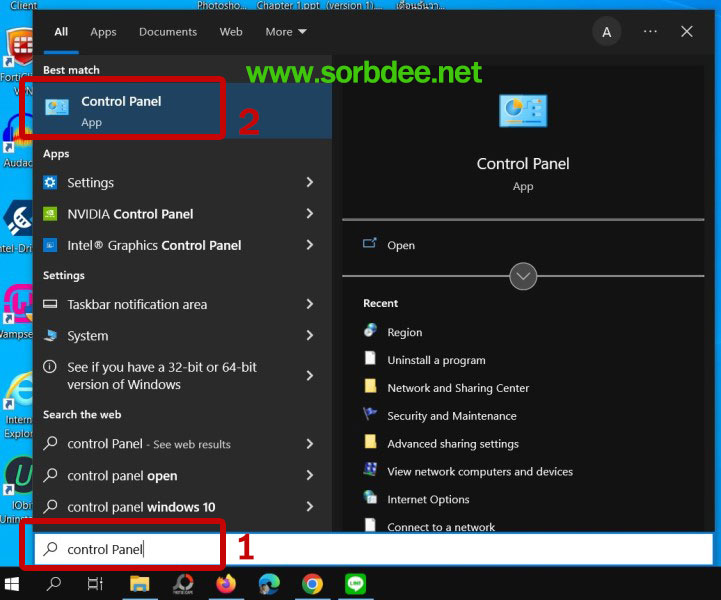Expand control panel open suggestion arrow
This screenshot has height=600, width=721.
[309, 475]
